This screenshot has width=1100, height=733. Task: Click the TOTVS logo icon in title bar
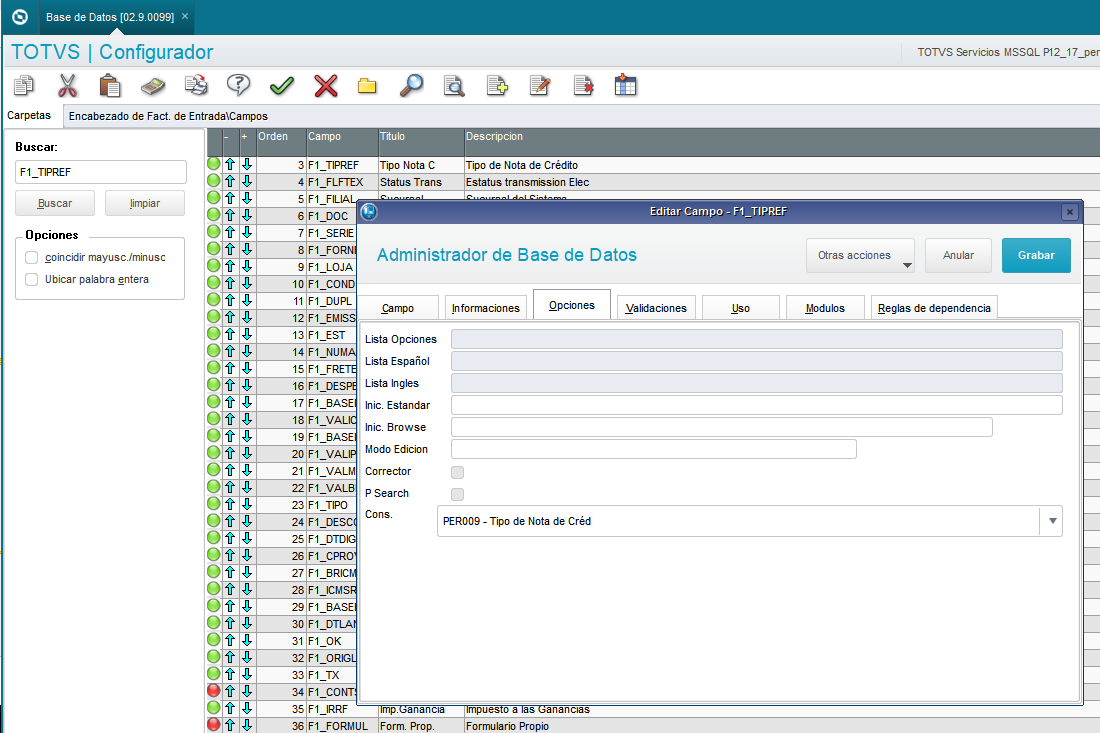pos(20,17)
